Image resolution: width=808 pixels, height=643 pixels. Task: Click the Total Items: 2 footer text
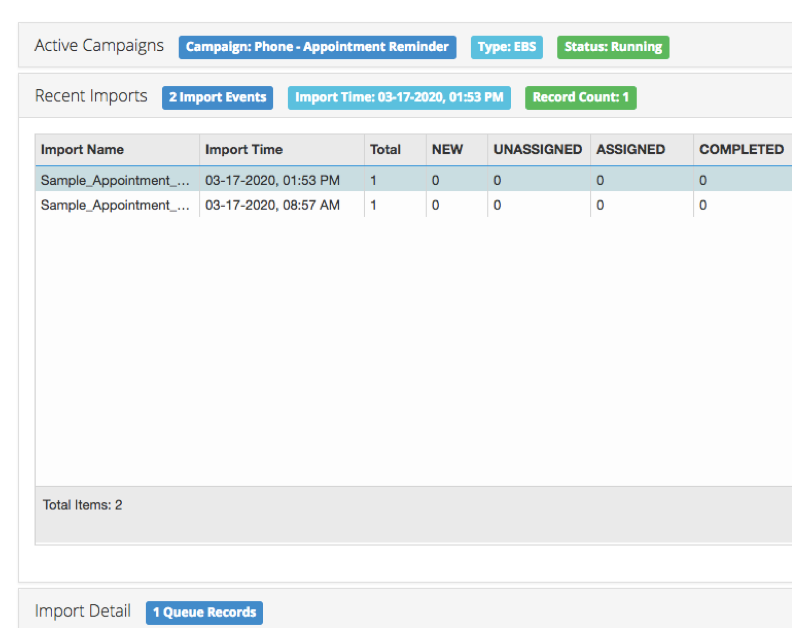pos(82,505)
